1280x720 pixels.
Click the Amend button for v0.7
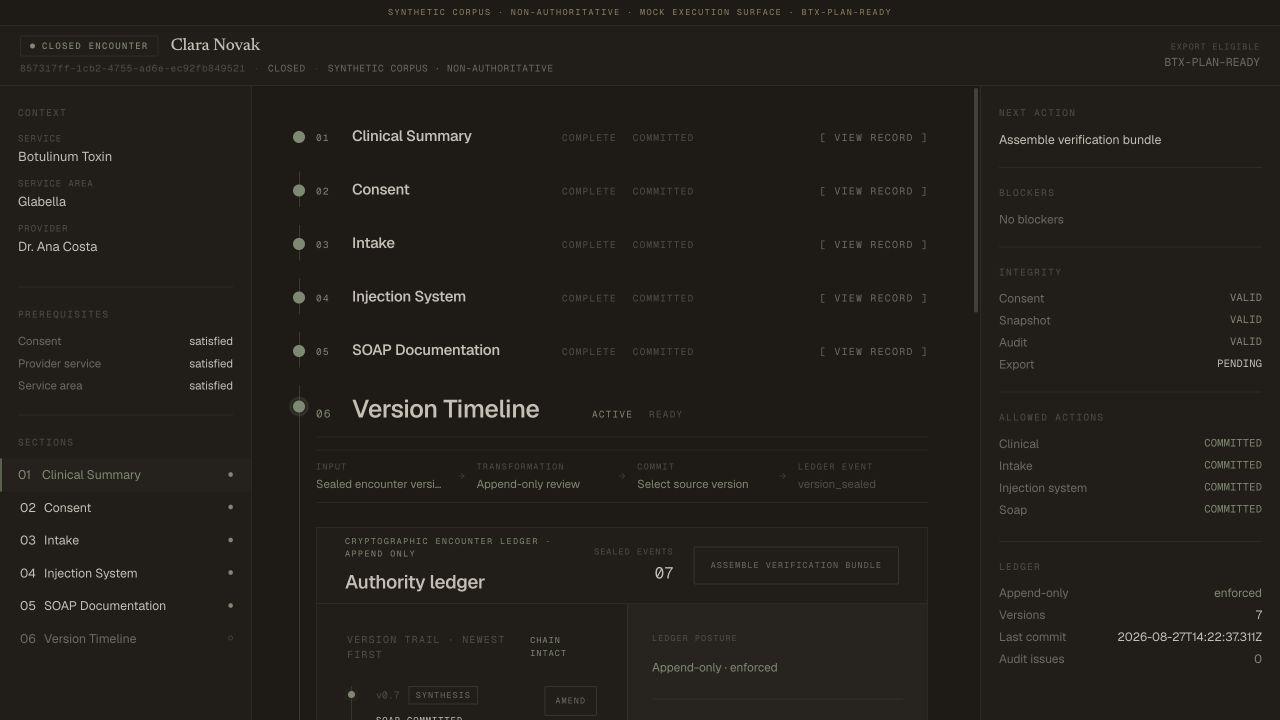(570, 700)
